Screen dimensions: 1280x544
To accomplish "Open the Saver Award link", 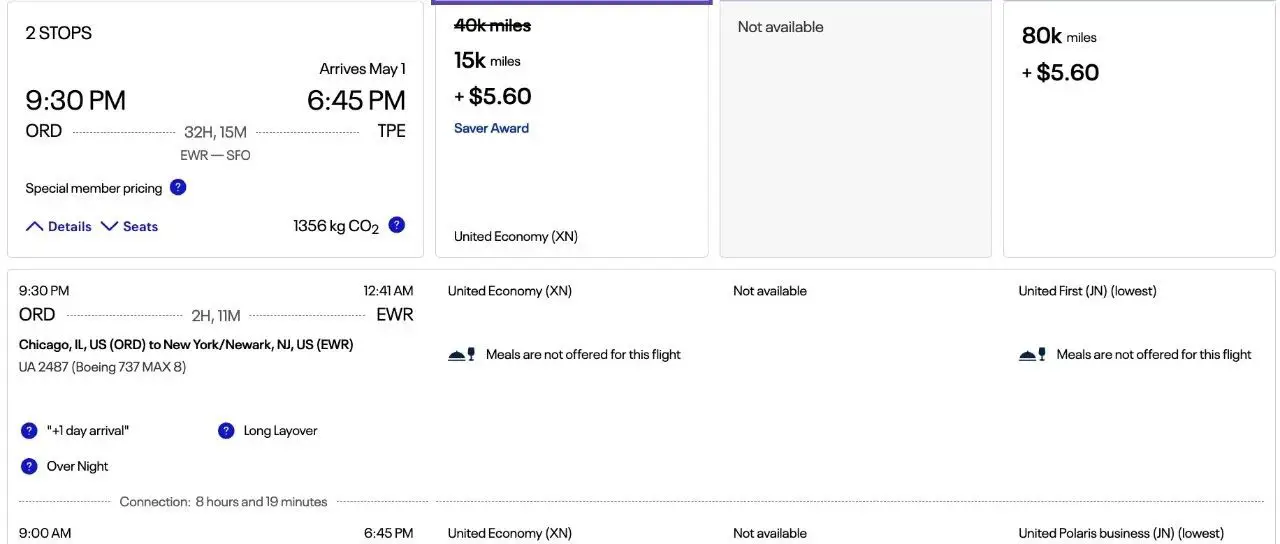I will point(491,128).
